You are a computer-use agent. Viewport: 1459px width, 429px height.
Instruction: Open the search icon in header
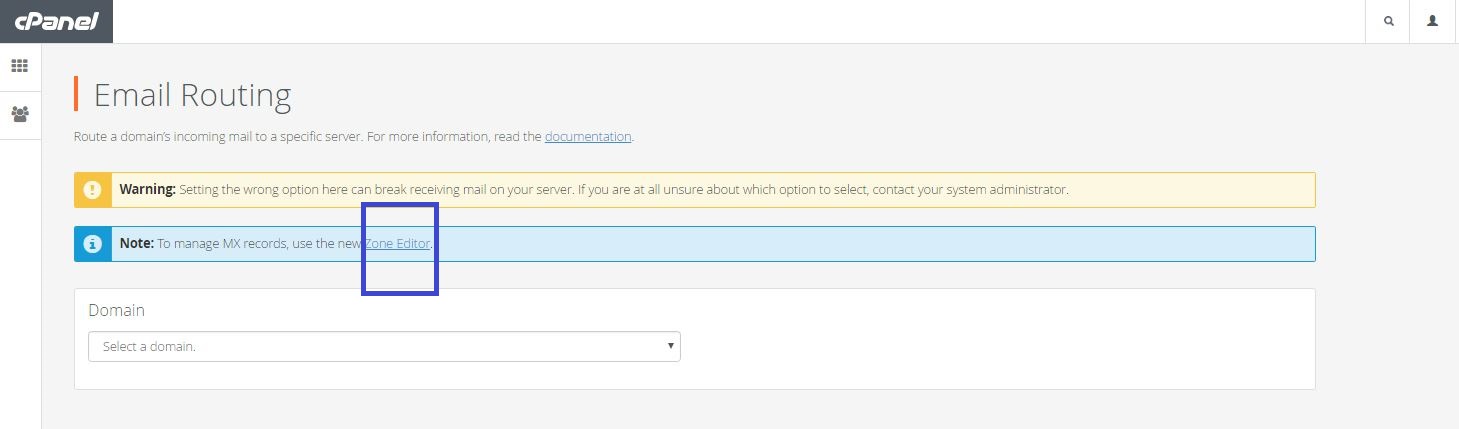point(1388,21)
